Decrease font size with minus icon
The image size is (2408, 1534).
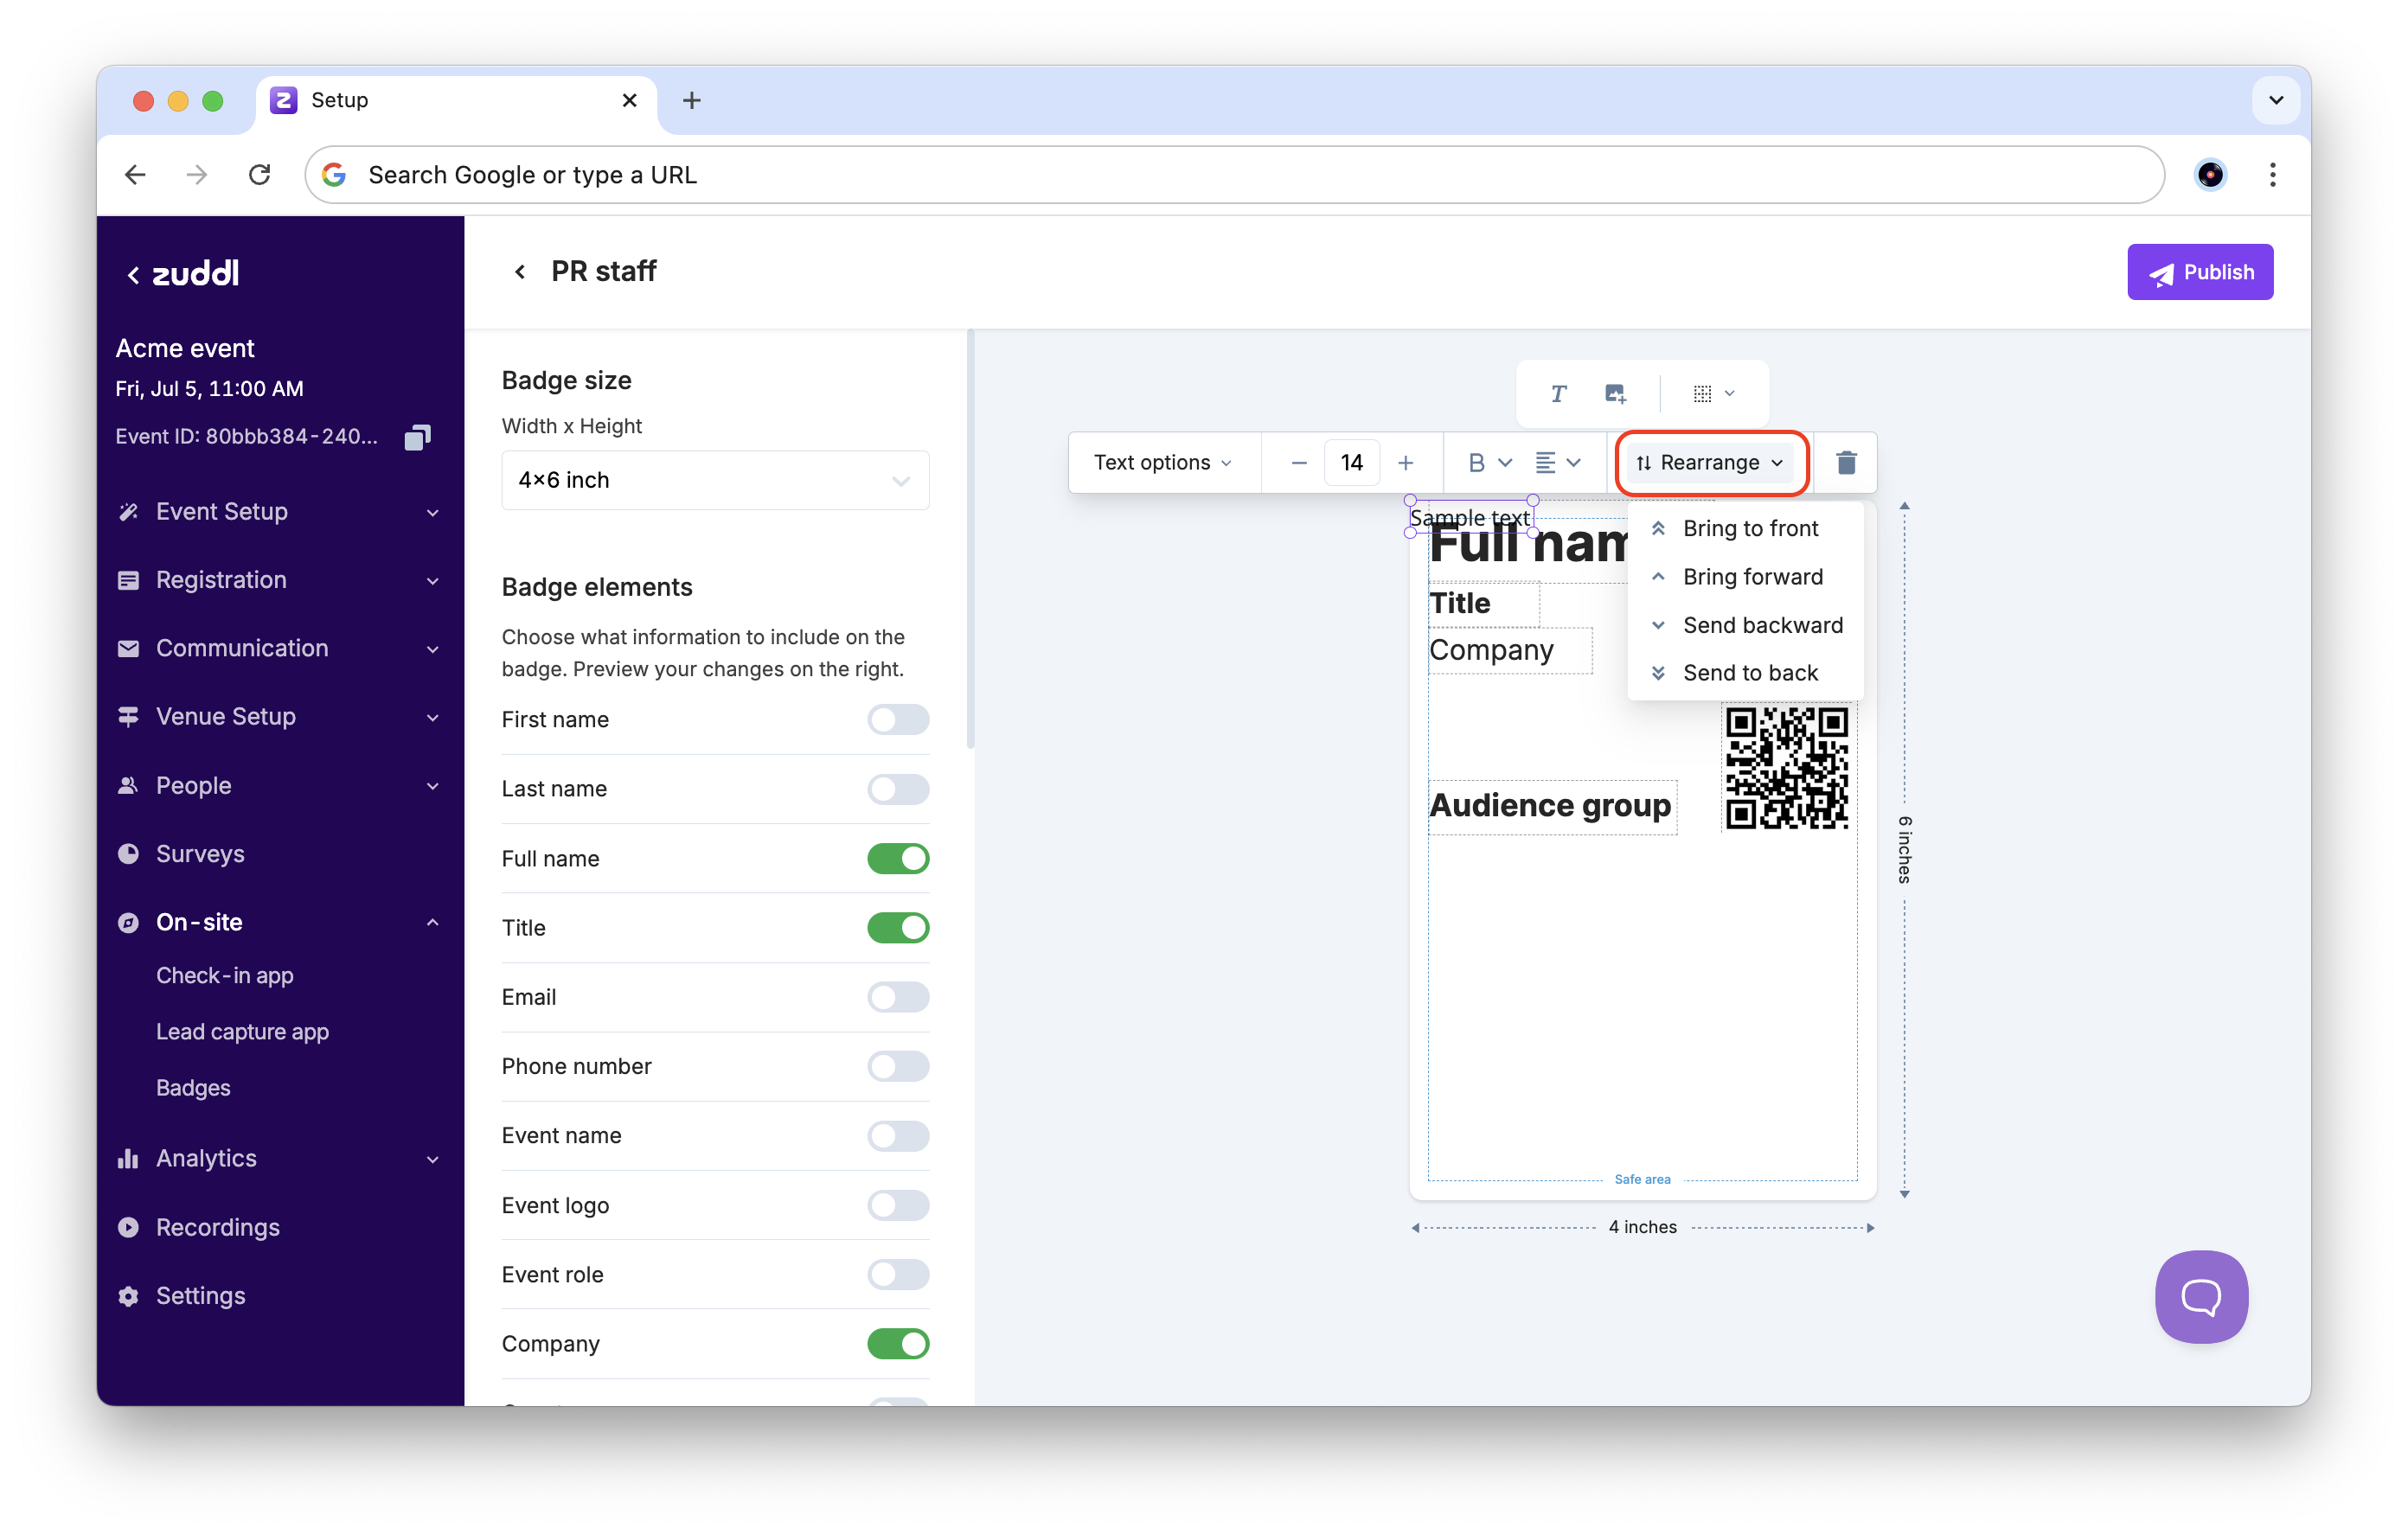1298,463
